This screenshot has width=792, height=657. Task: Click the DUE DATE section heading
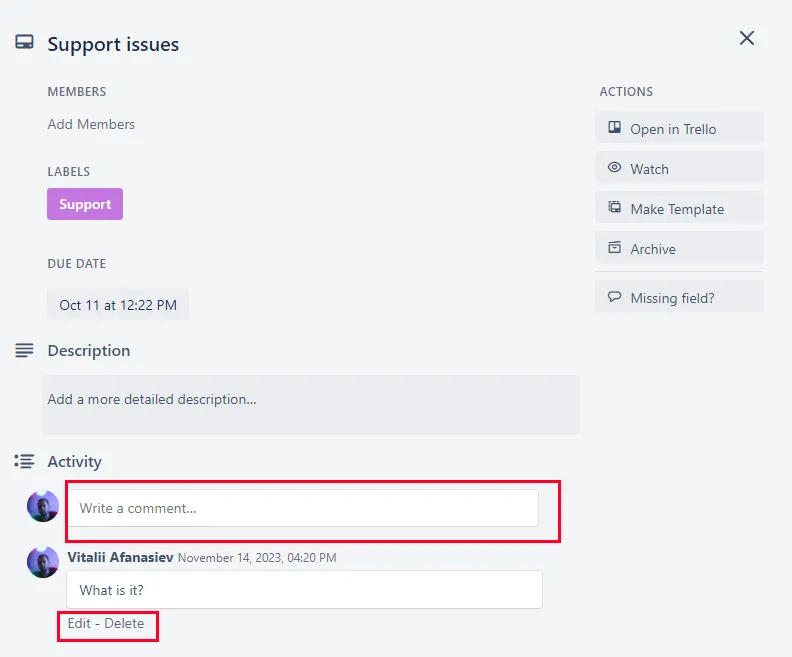pos(77,264)
